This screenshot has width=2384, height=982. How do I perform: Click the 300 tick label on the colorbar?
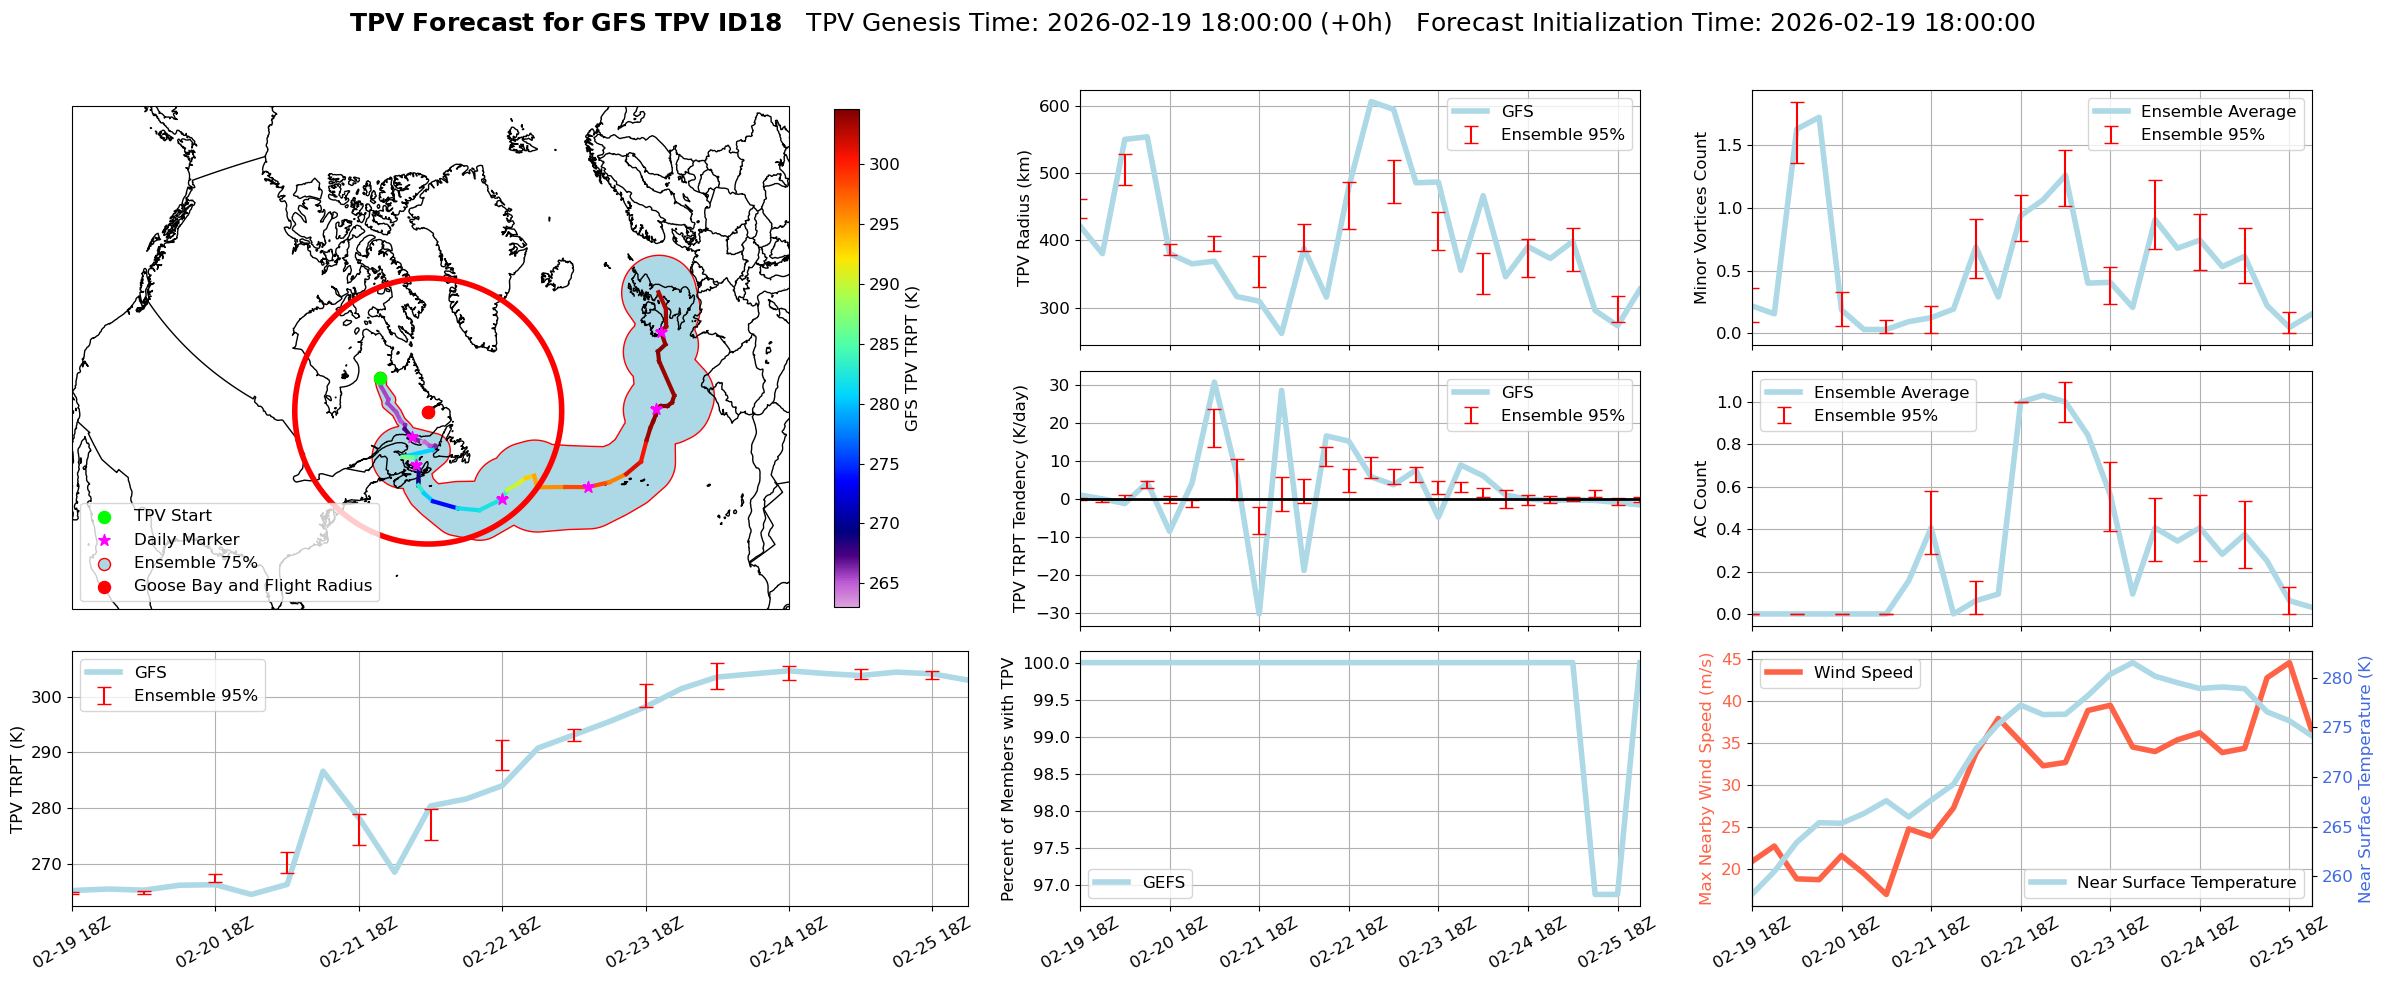coord(884,165)
